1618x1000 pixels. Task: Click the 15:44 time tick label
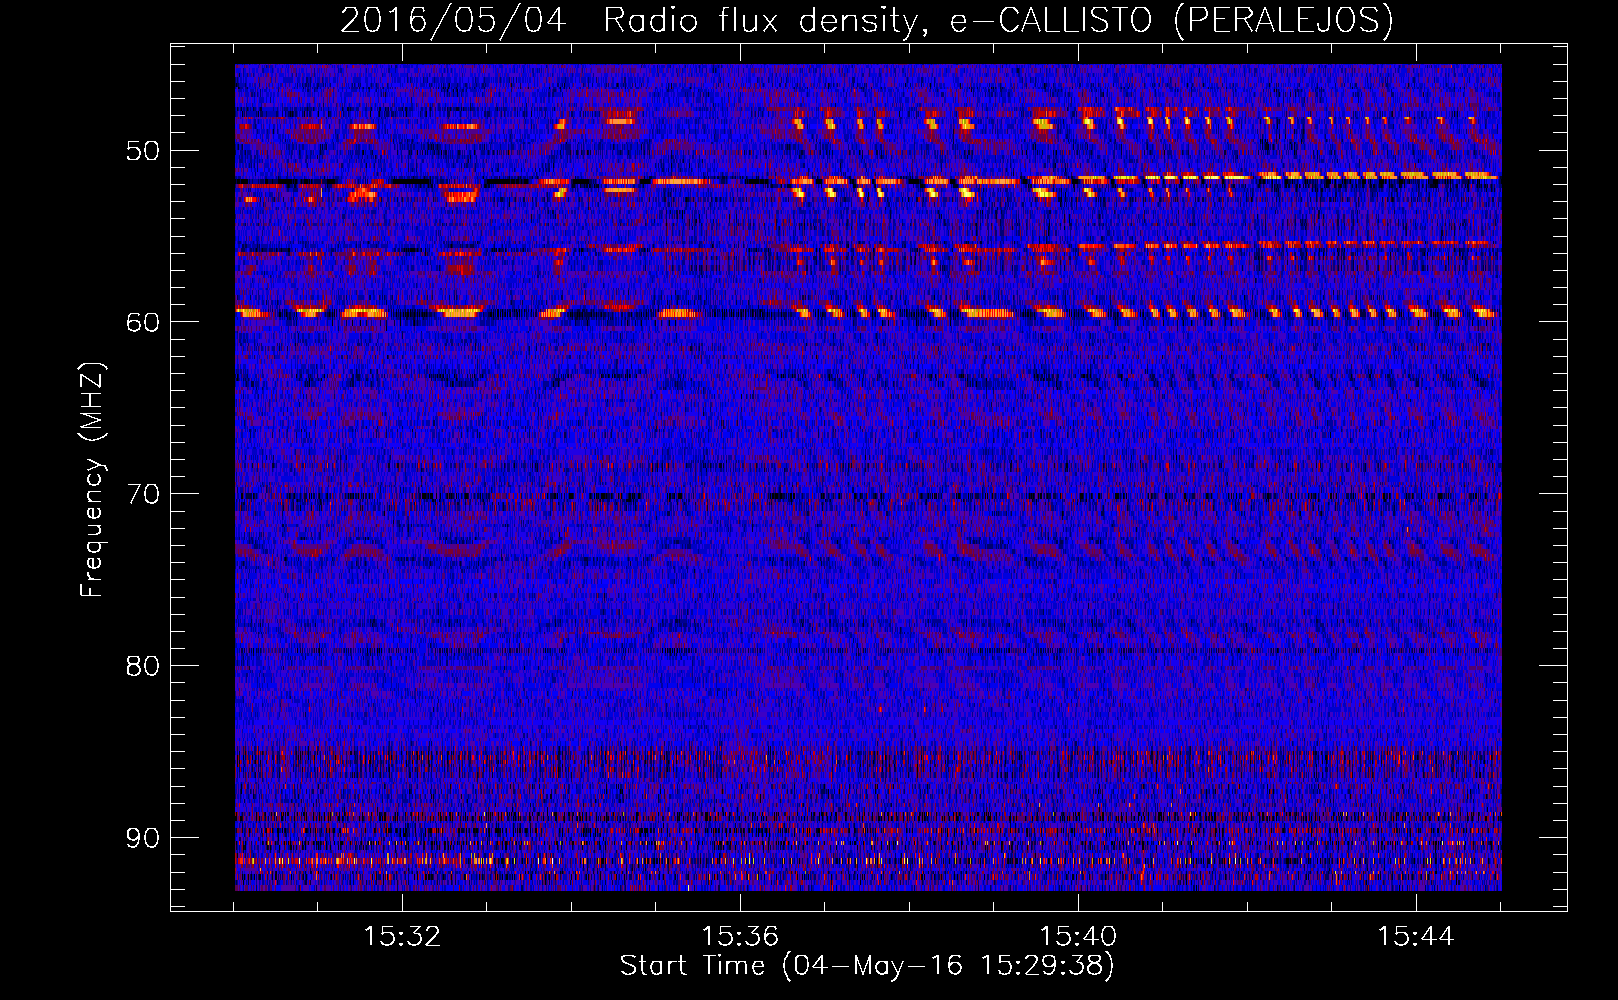tap(1416, 937)
